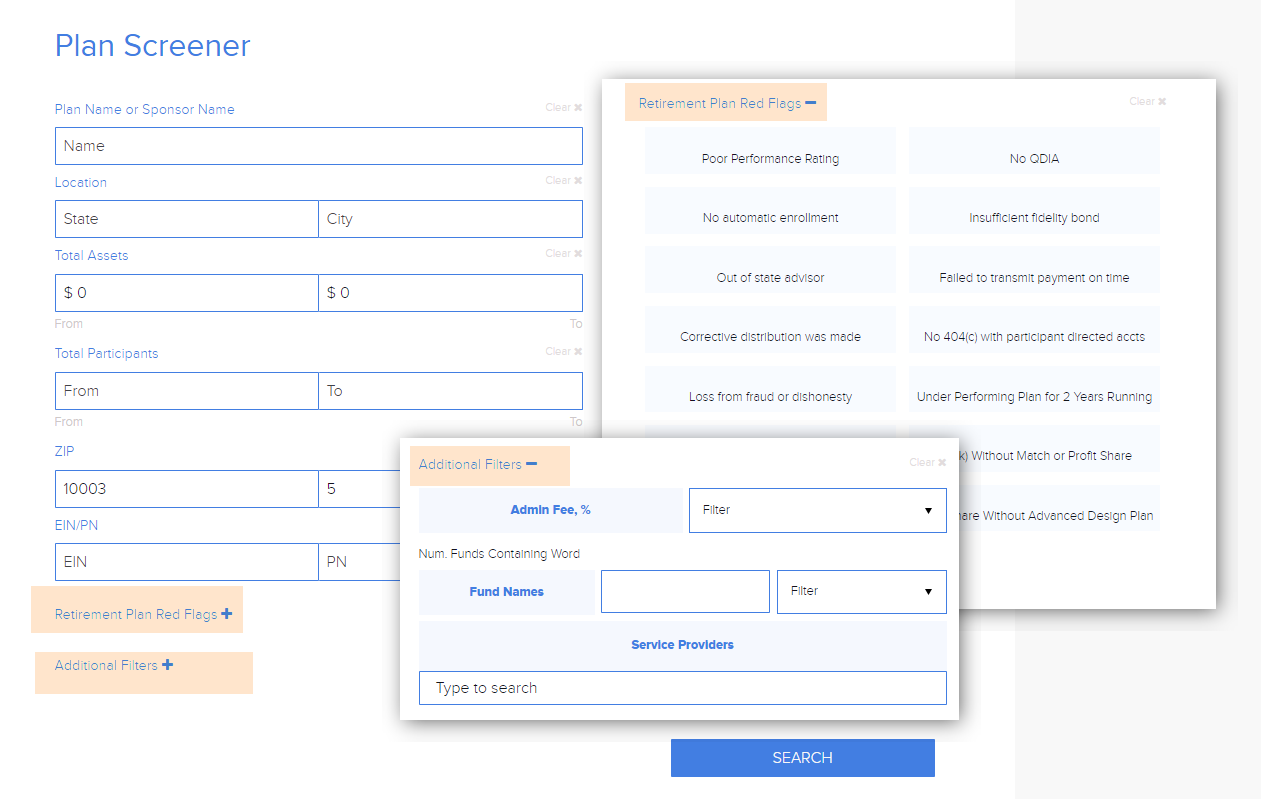Expand Retirement Plan Red Flags with plus icon
The height and width of the screenshot is (799, 1261).
click(x=226, y=614)
